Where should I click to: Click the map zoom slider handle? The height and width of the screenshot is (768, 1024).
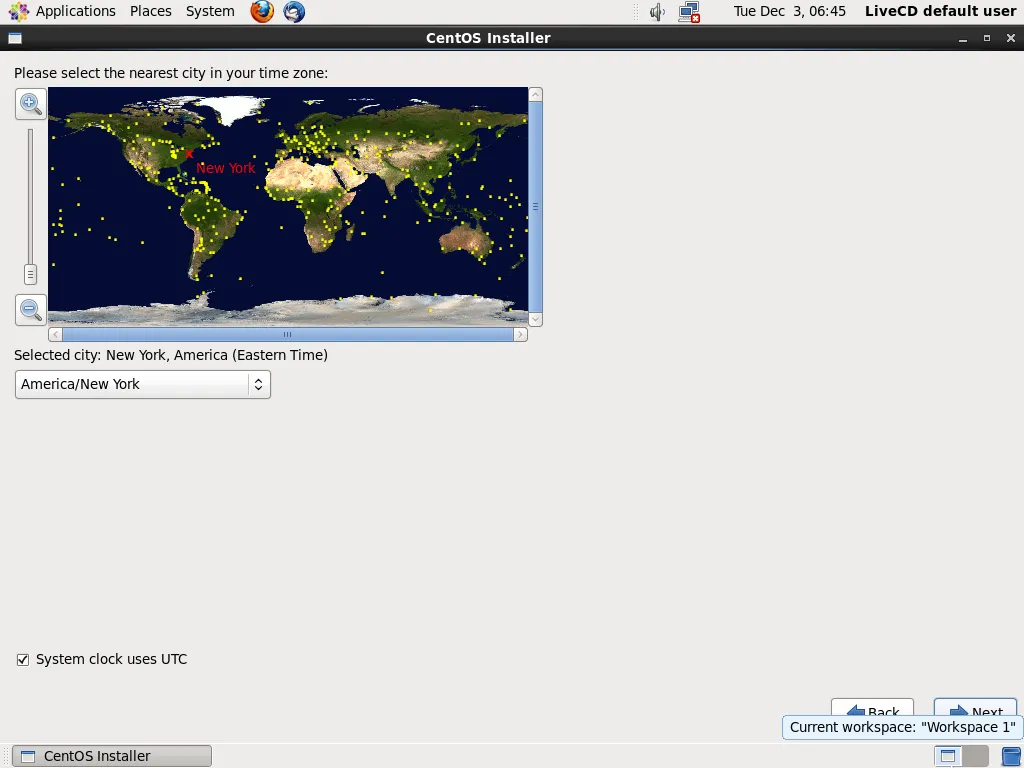[x=31, y=274]
